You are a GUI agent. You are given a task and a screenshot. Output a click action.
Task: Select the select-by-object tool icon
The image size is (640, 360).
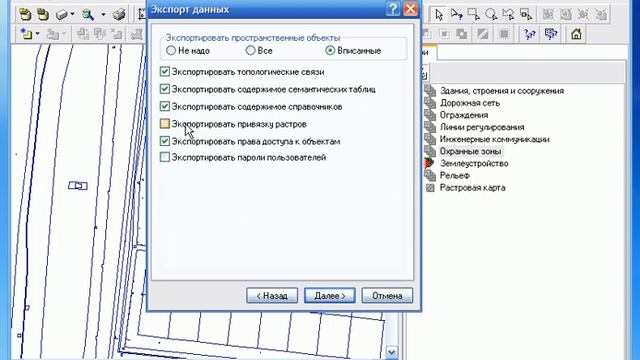point(526,15)
